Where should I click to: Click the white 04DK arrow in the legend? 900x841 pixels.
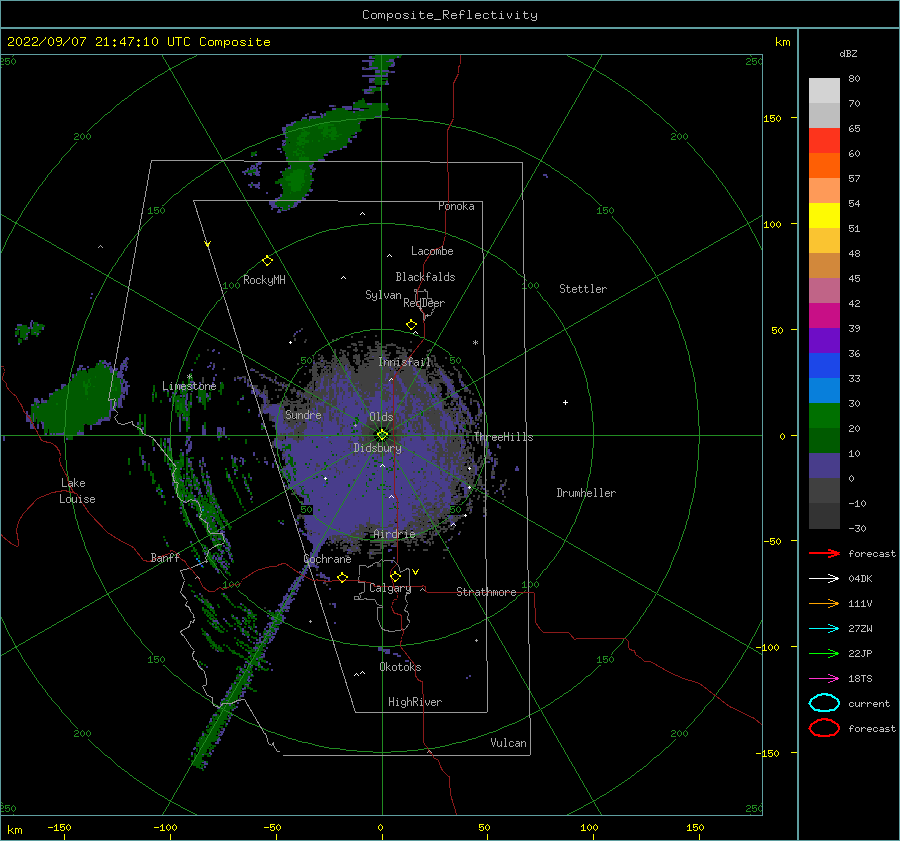click(824, 578)
